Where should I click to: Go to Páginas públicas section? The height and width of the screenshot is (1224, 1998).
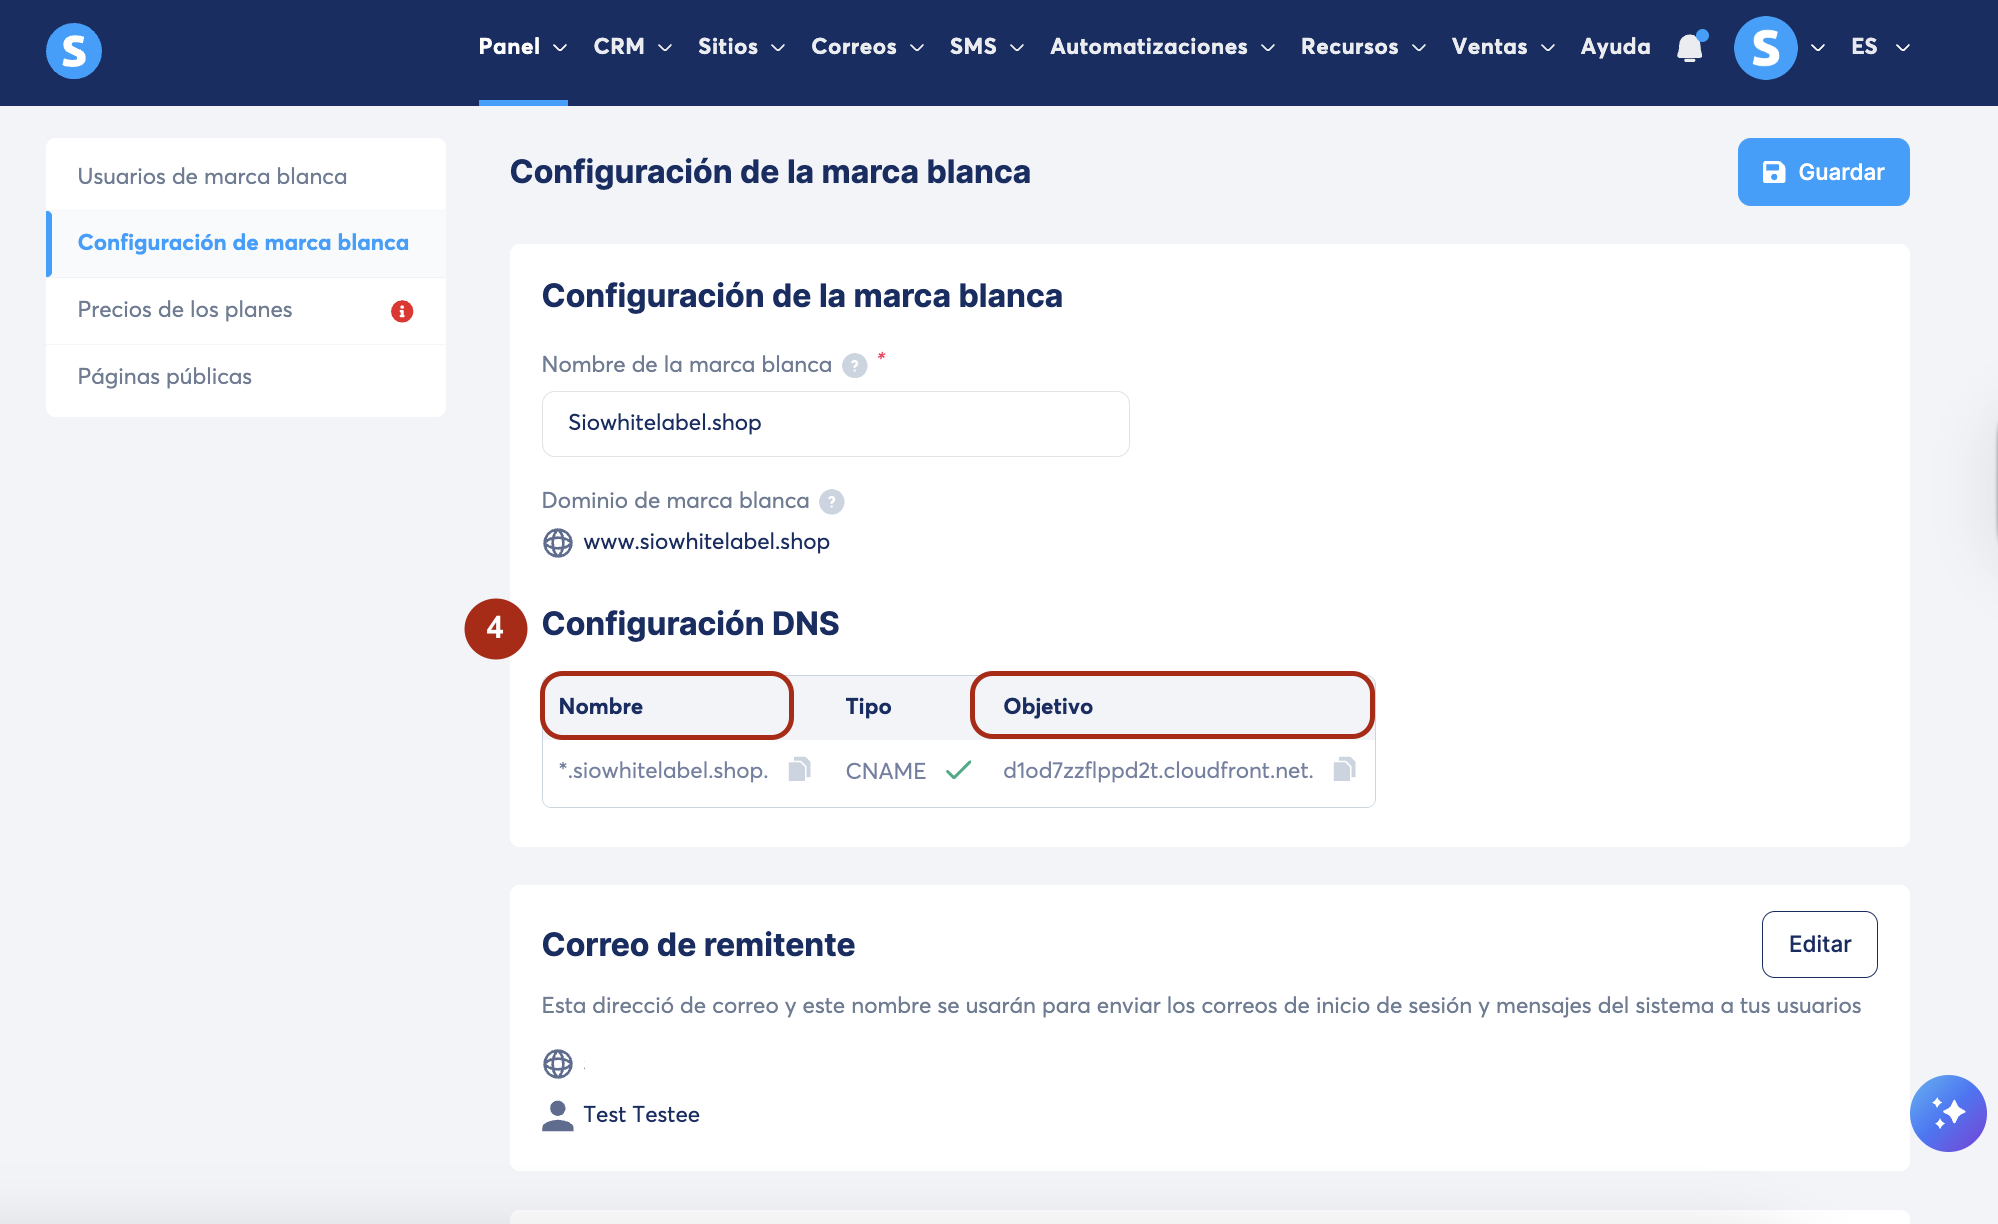165,377
